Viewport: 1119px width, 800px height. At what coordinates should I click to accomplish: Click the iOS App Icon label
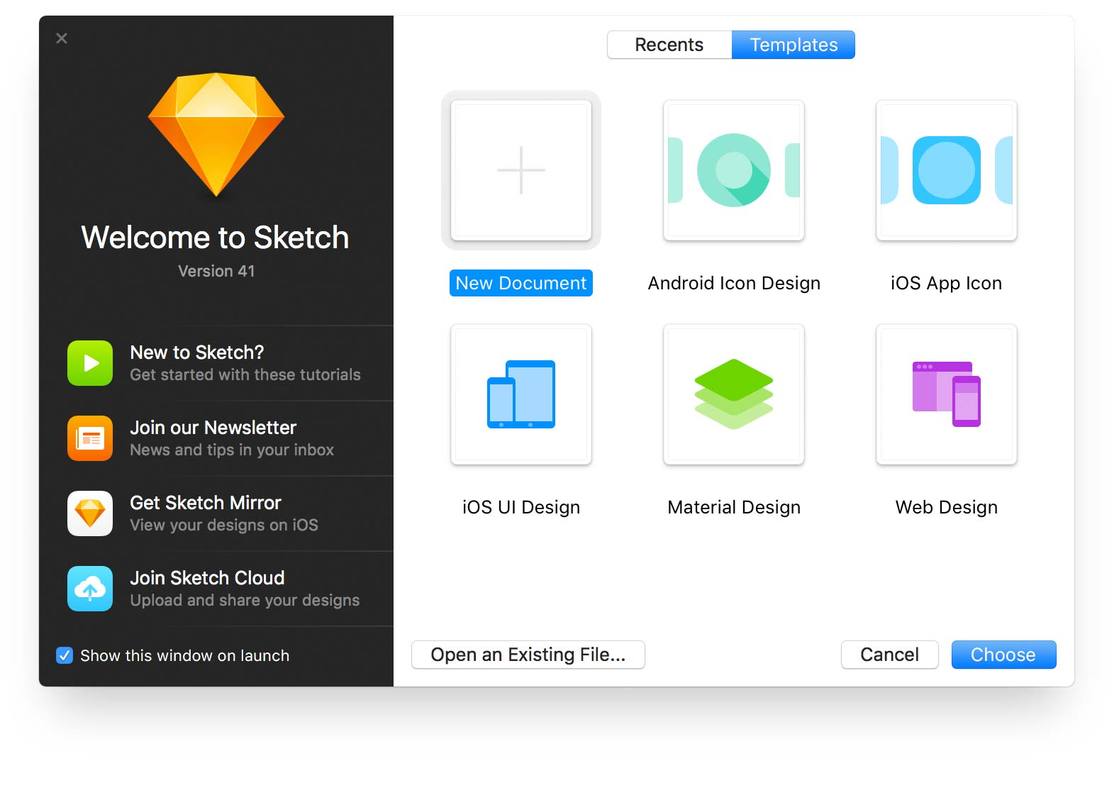[946, 283]
